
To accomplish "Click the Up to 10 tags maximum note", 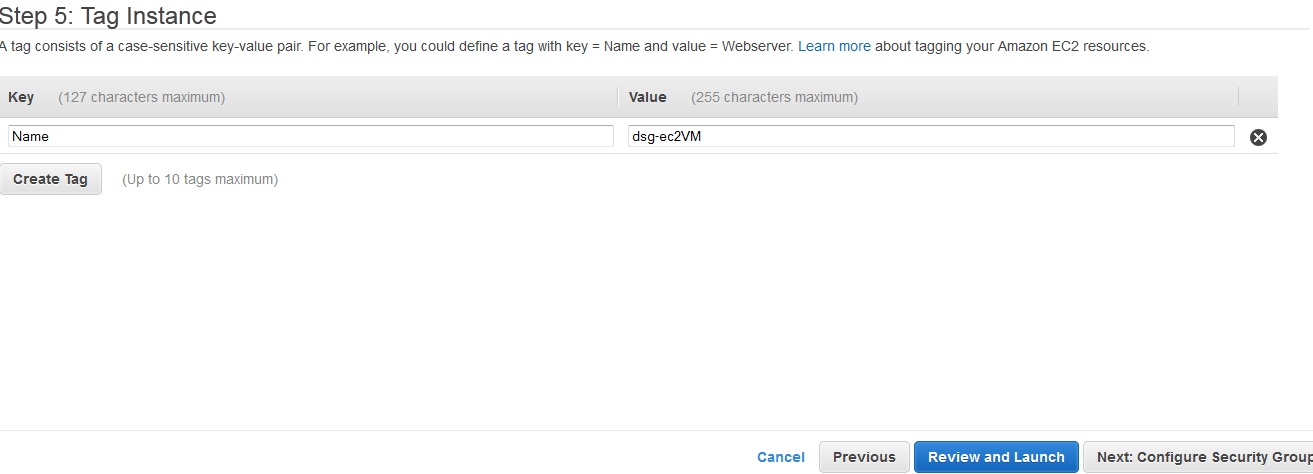I will pos(200,179).
